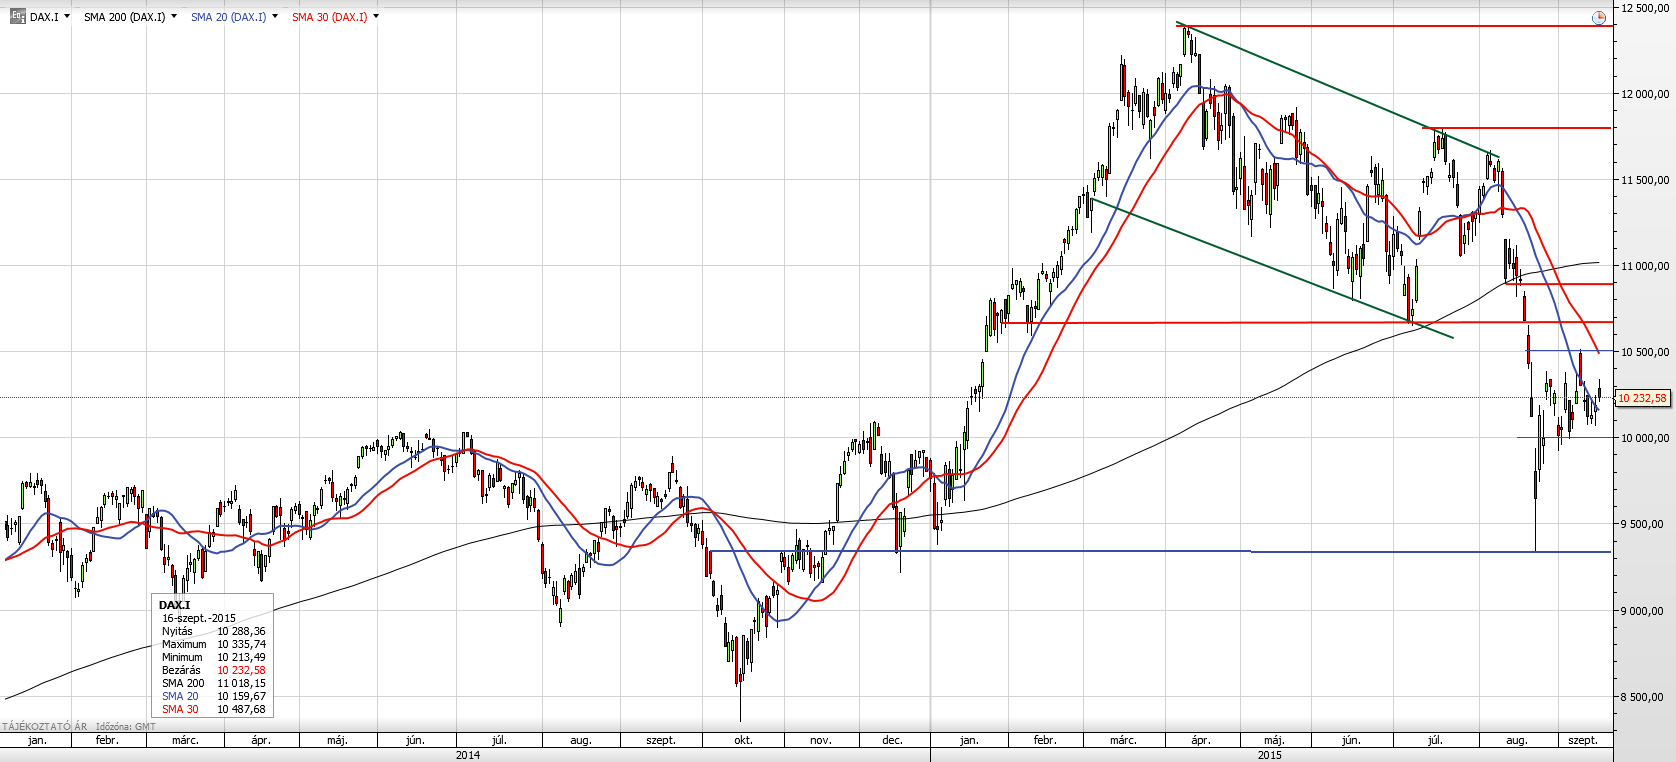1676x762 pixels.
Task: Click the Időzóna: GMT timezone text
Action: (126, 727)
